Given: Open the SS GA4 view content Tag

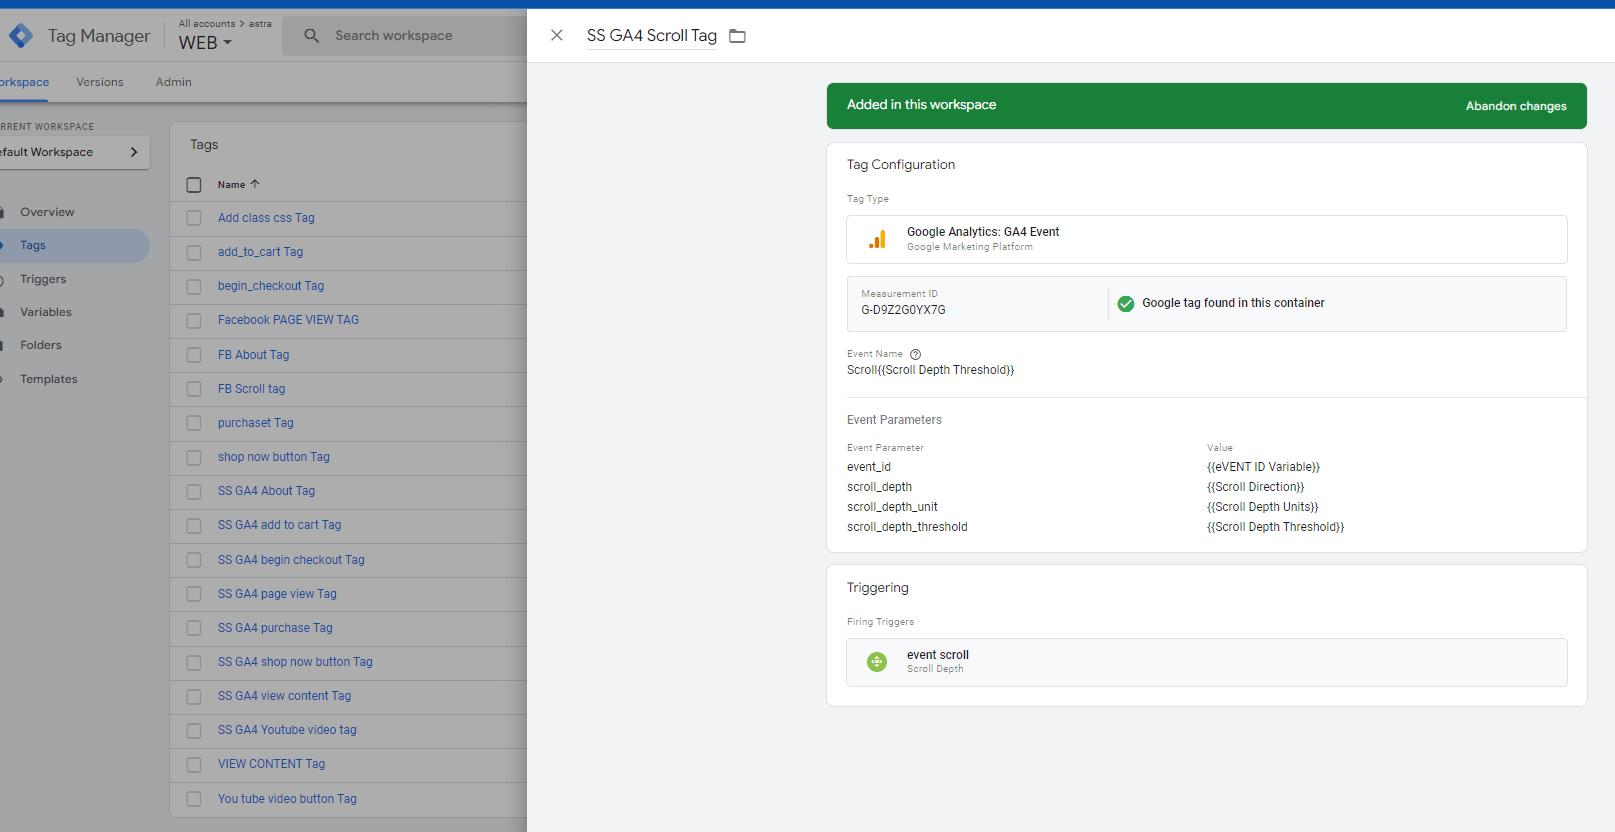Looking at the screenshot, I should 284,696.
